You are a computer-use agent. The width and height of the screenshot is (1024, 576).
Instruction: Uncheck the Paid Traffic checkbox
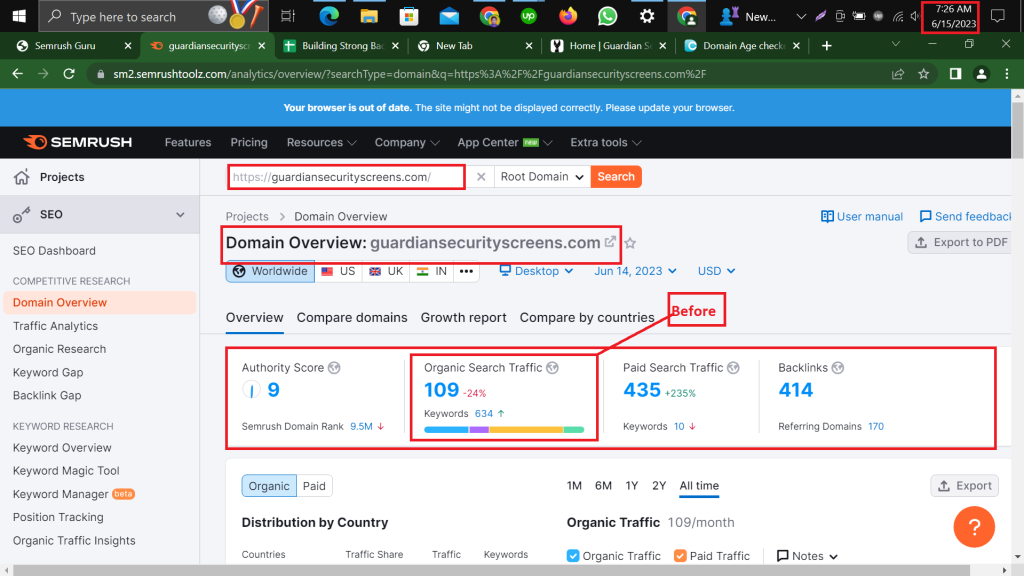[680, 556]
